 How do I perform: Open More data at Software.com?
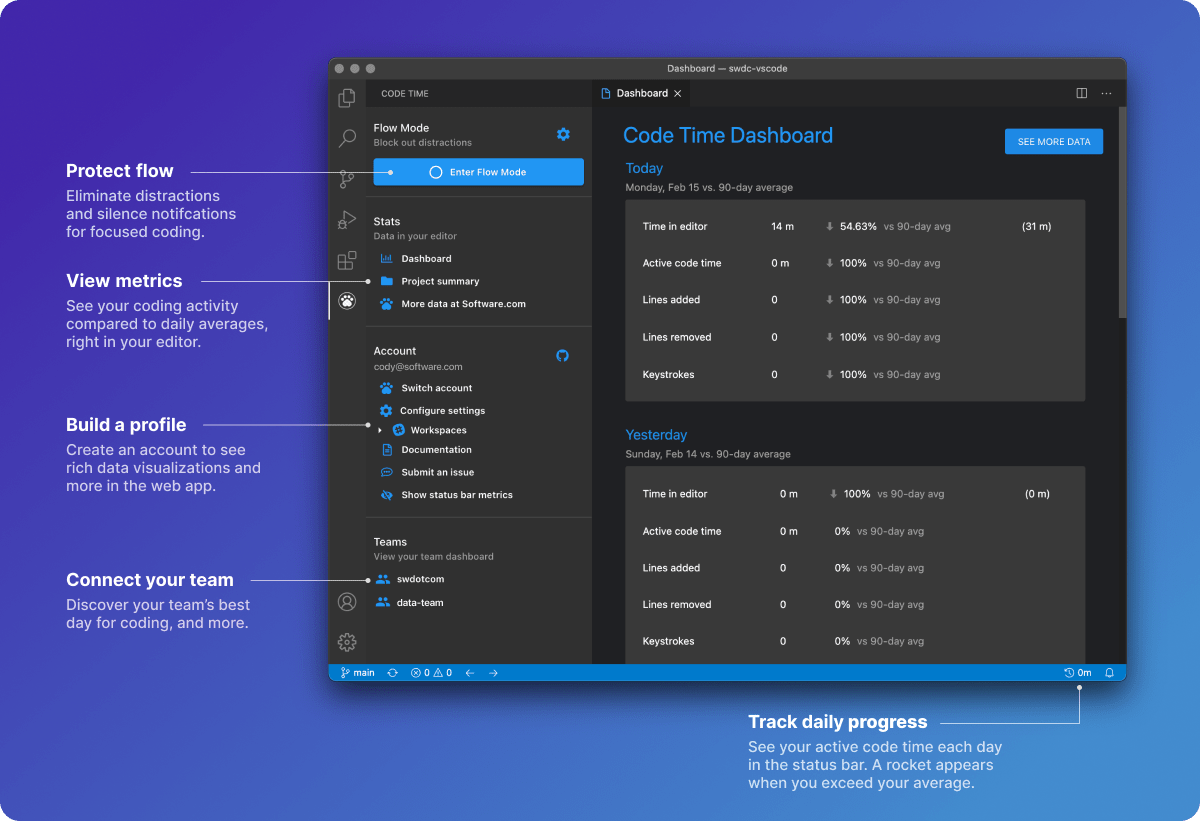[463, 304]
